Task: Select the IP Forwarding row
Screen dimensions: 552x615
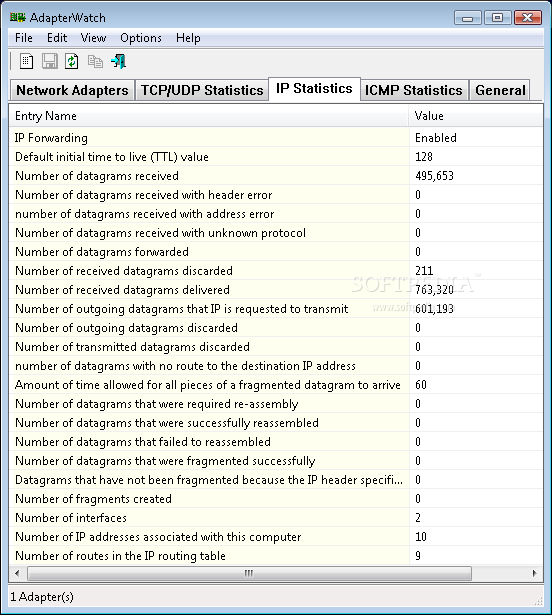Action: pyautogui.click(x=276, y=138)
